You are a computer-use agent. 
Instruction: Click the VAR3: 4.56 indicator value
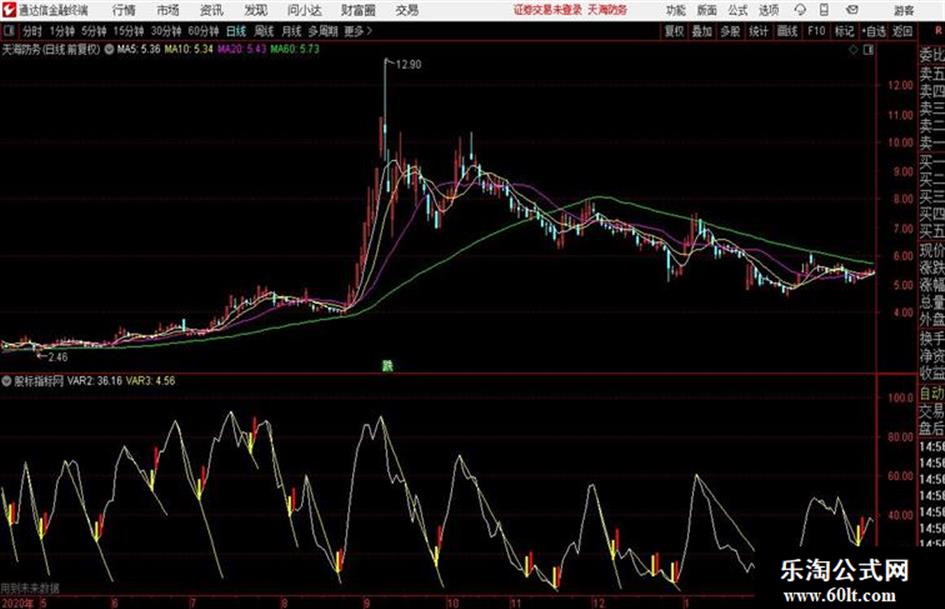tap(151, 381)
